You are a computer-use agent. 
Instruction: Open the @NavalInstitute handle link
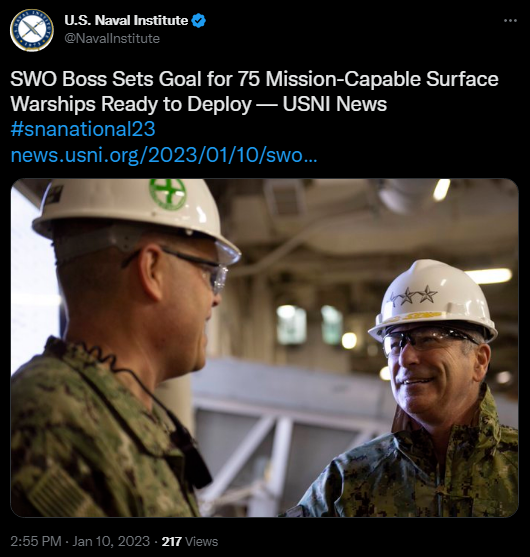[x=112, y=38]
